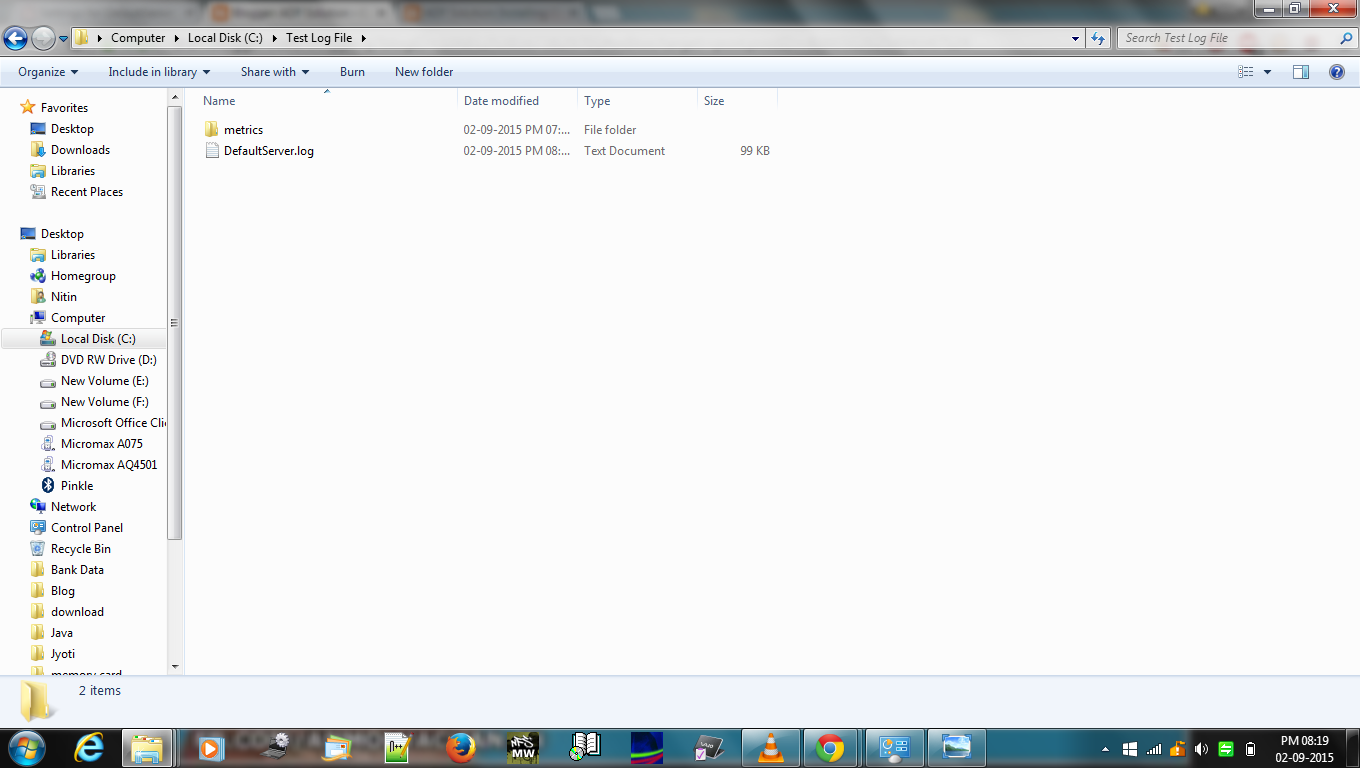Open Downloads in Favorites
The width and height of the screenshot is (1360, 768).
[x=80, y=150]
